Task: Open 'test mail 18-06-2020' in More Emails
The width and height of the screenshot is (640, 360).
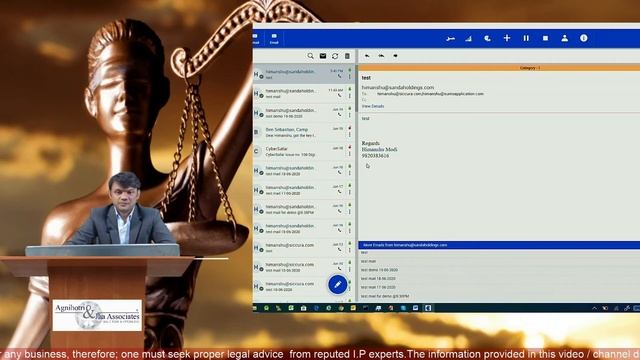Action: (x=378, y=279)
